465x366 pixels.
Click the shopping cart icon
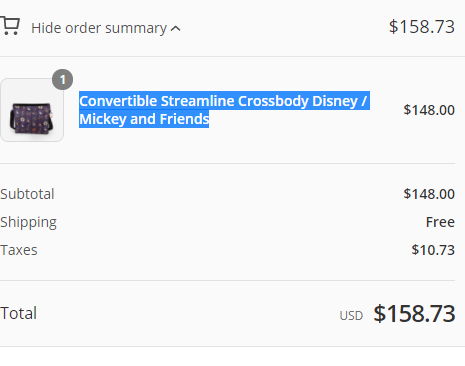[x=10, y=26]
